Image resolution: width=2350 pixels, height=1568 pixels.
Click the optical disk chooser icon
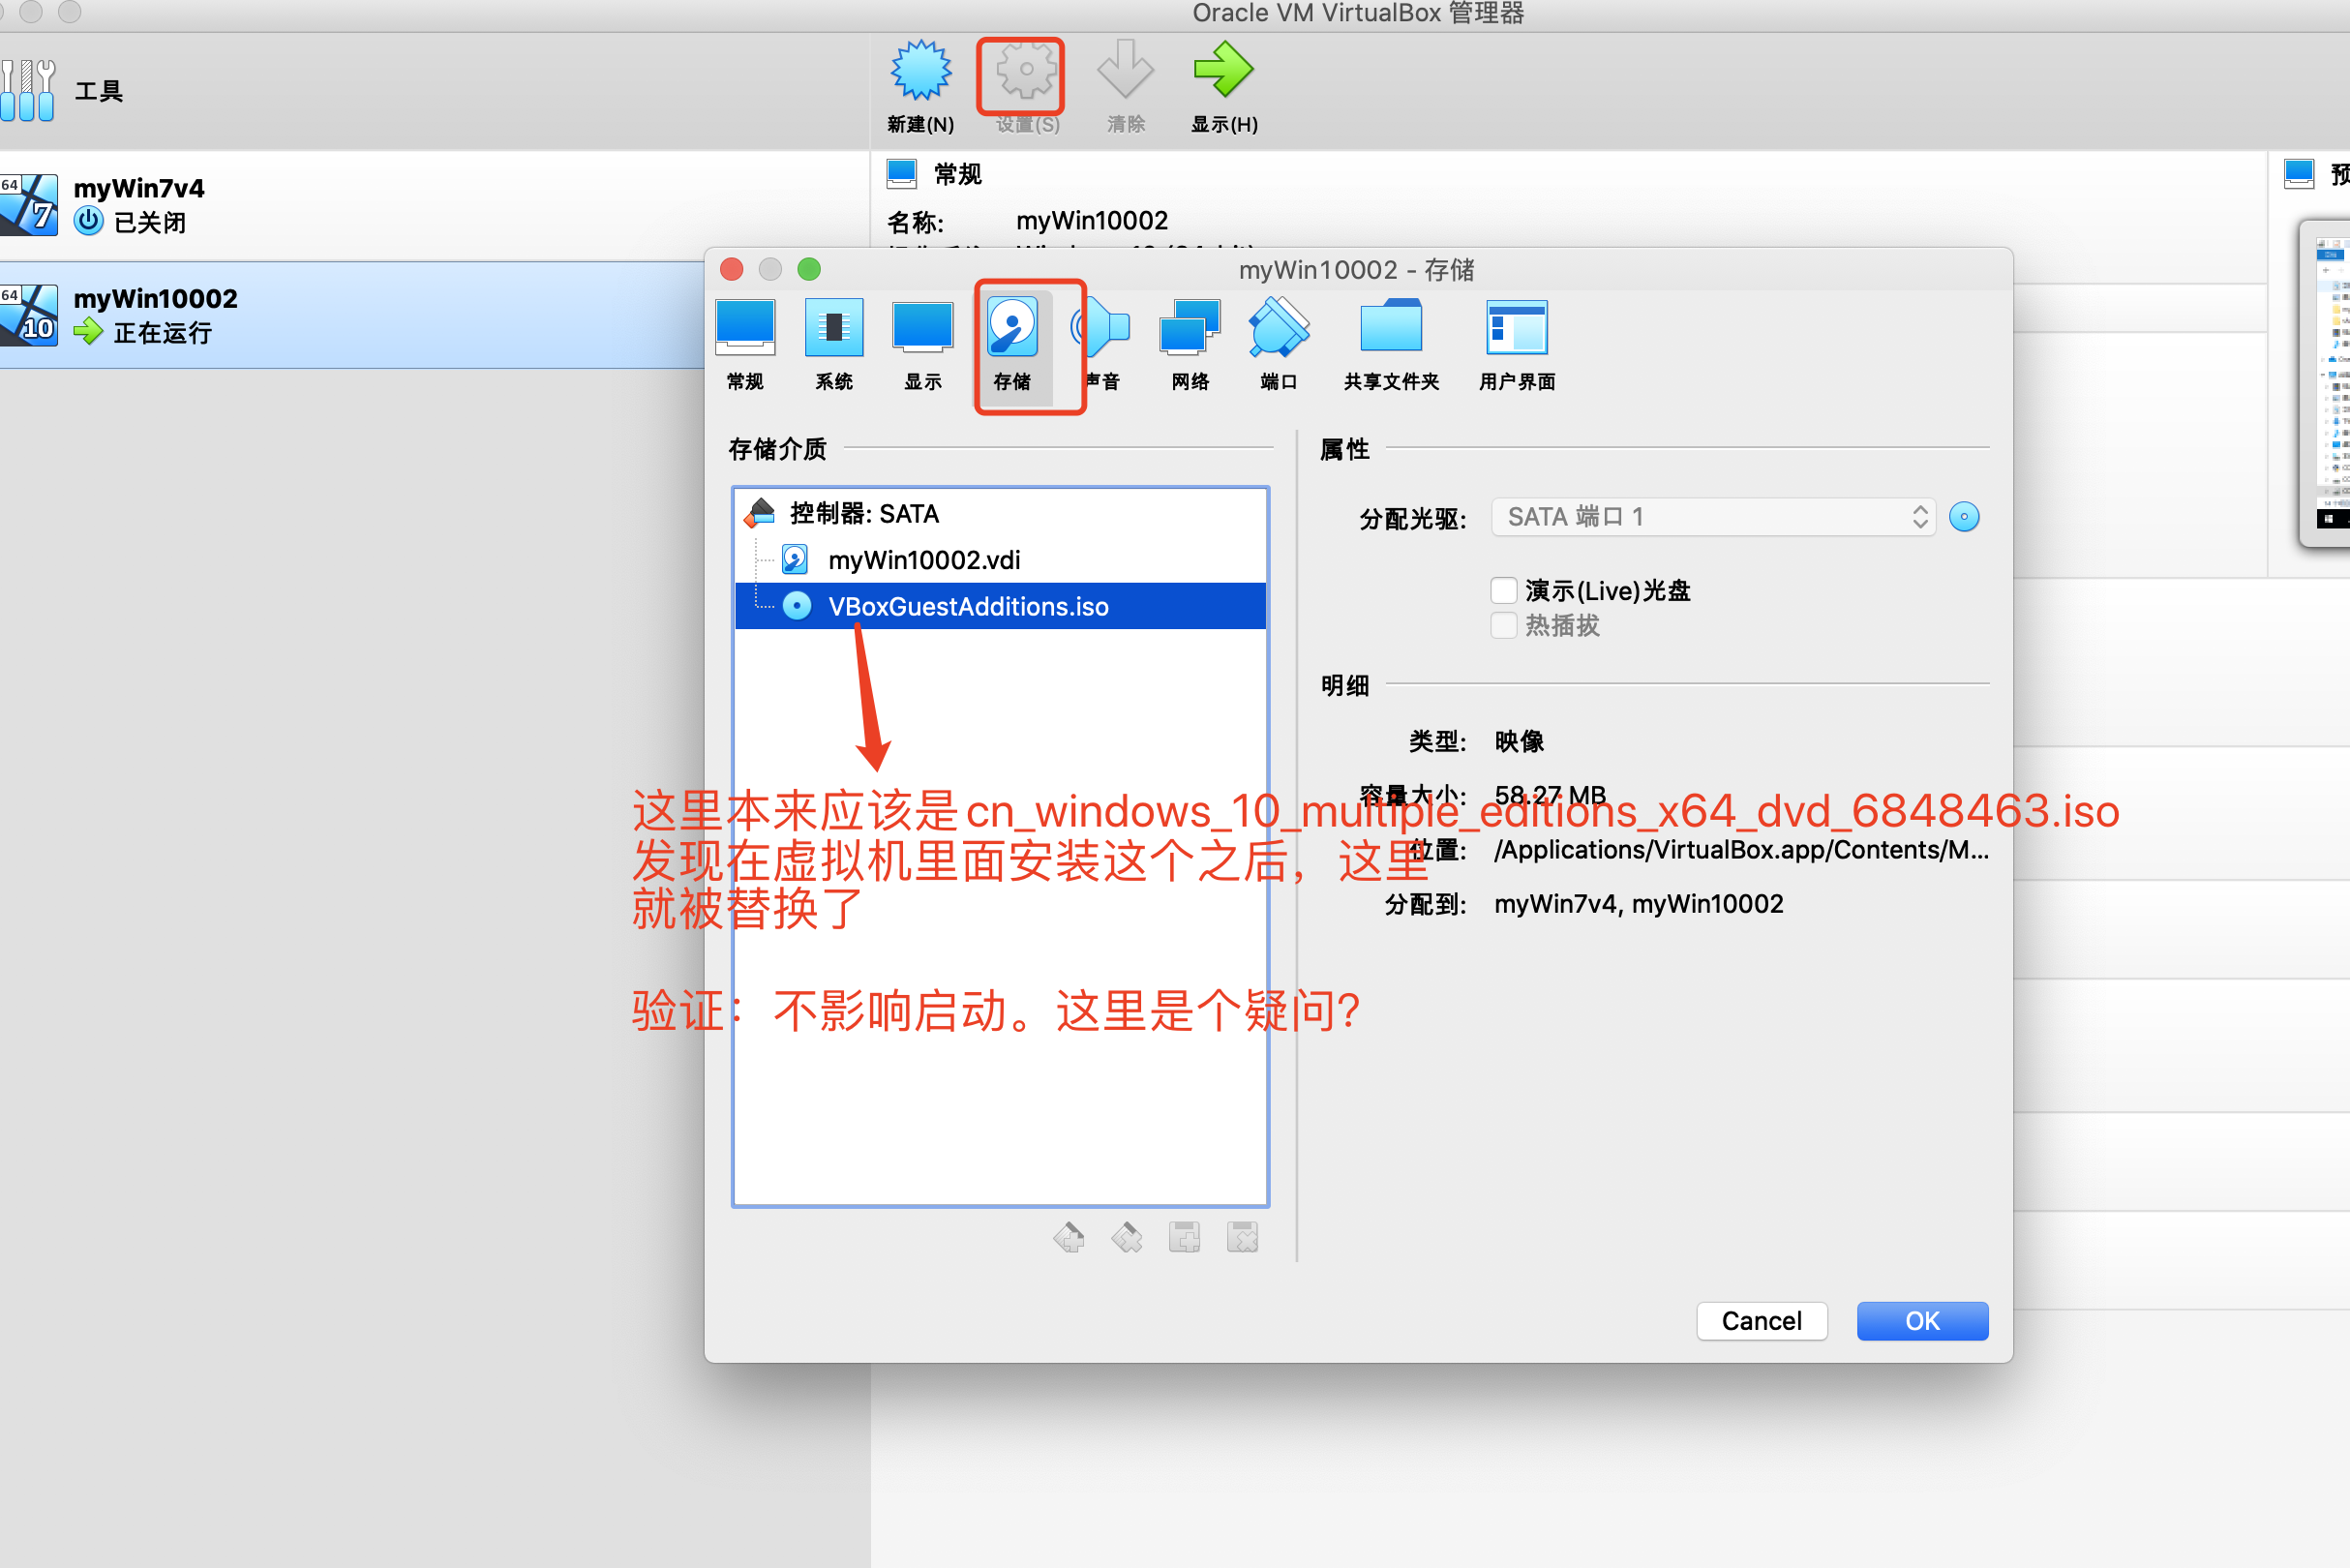[x=1964, y=517]
